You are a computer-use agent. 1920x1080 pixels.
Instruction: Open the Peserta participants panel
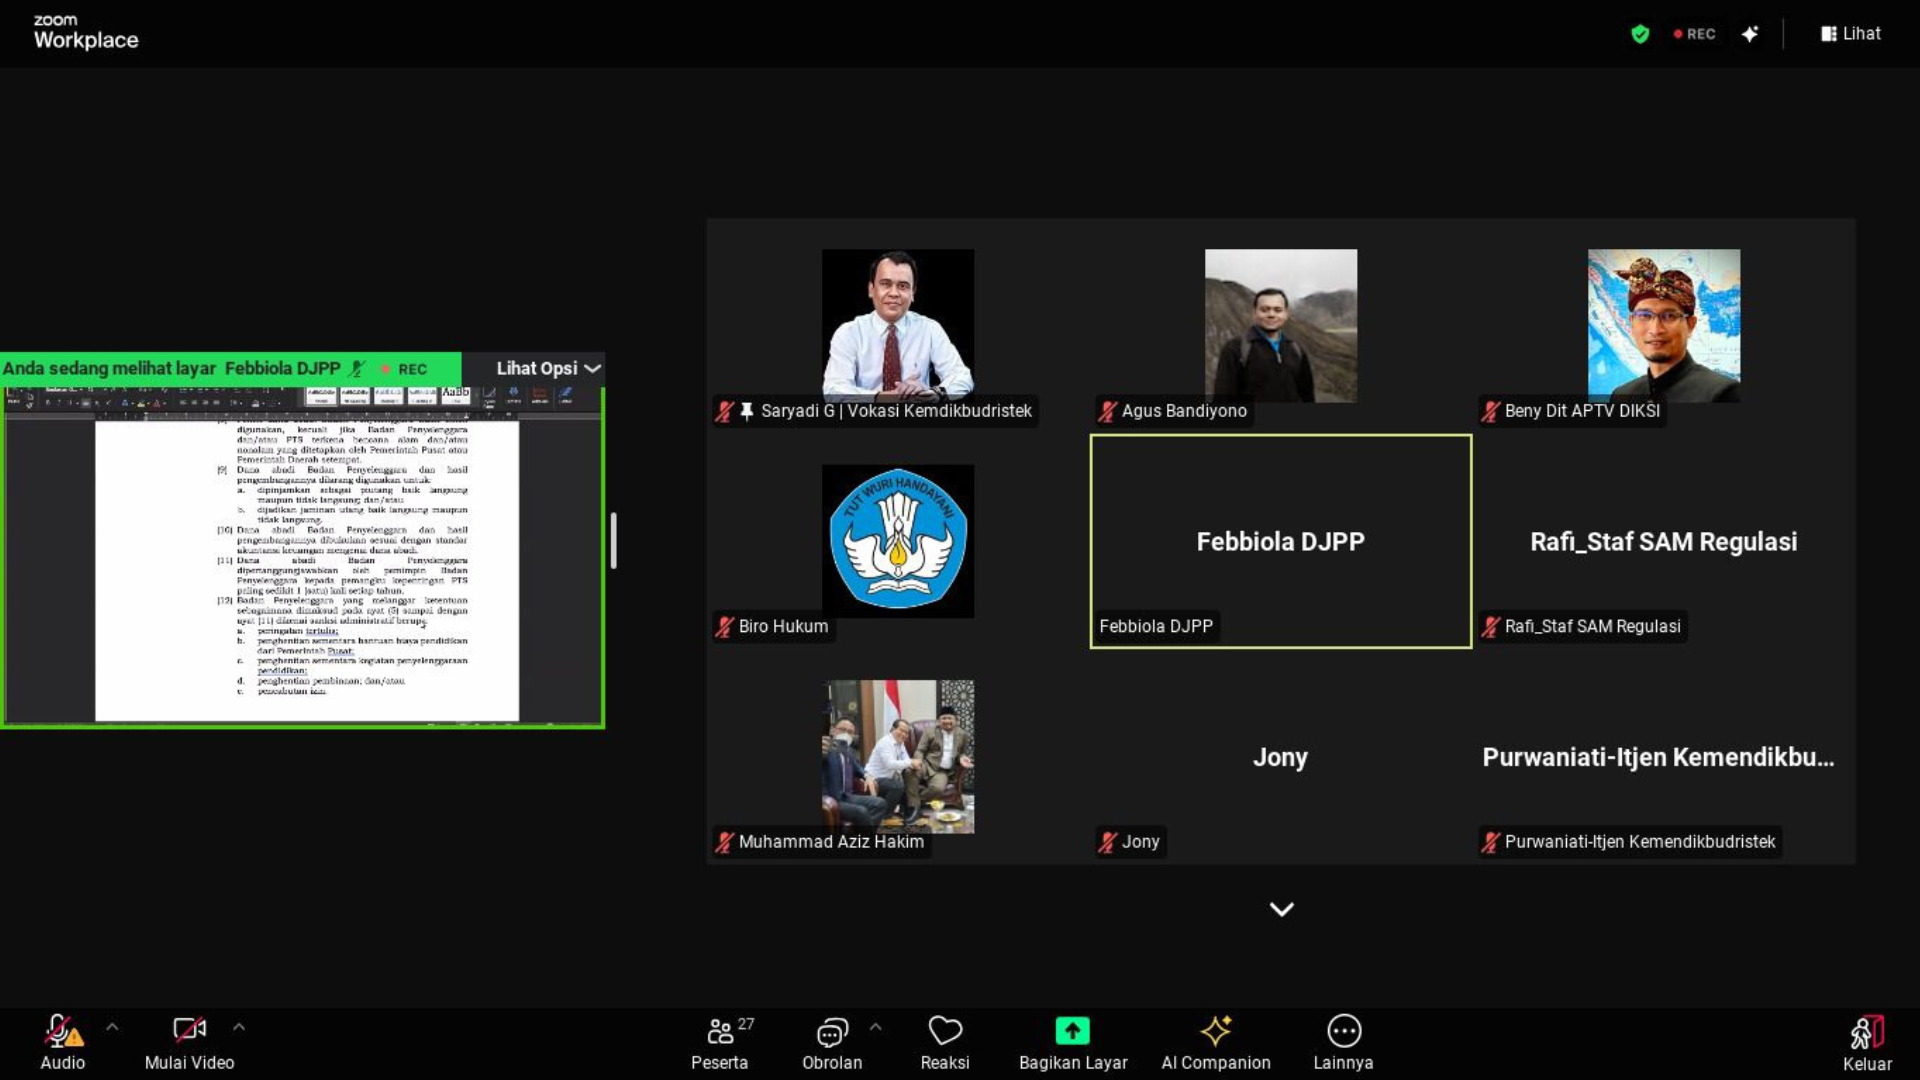(x=720, y=1042)
